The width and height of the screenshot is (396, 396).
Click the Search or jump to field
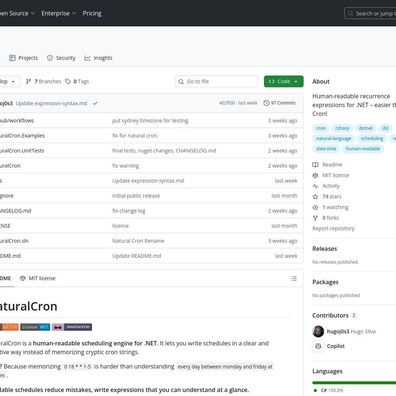pos(370,14)
